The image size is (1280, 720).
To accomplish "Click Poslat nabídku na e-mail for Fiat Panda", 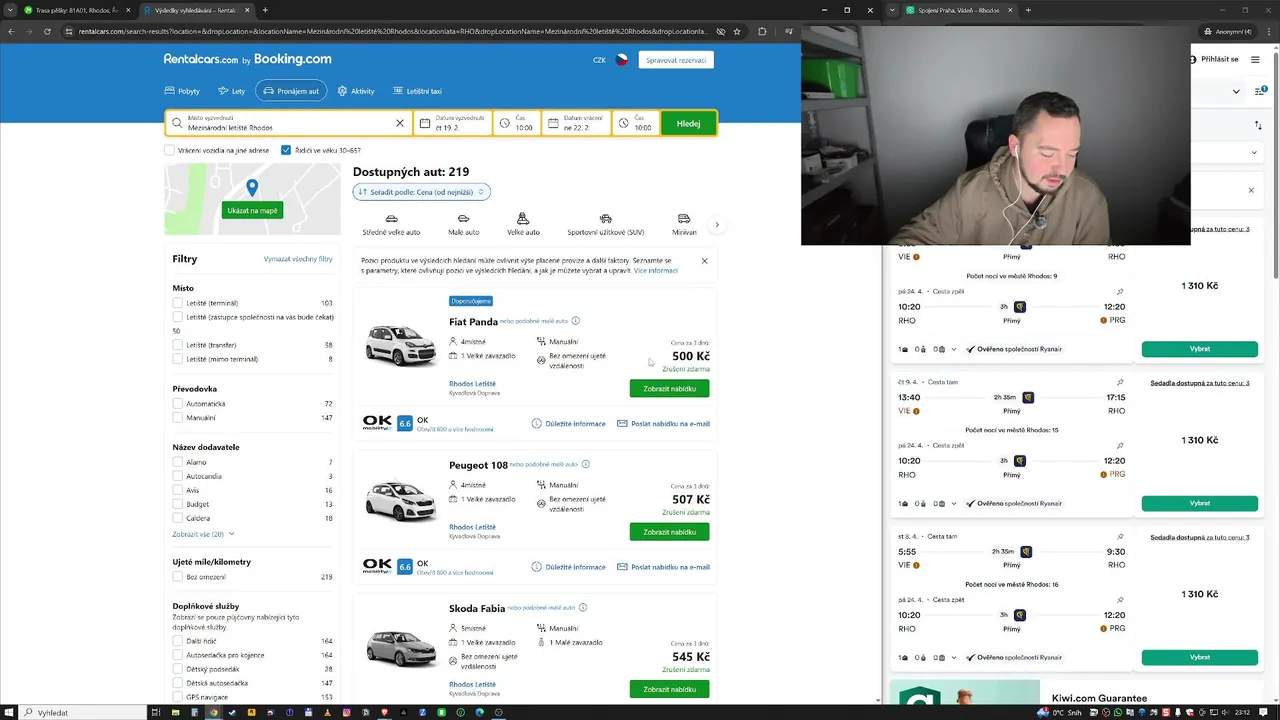I will pos(663,423).
